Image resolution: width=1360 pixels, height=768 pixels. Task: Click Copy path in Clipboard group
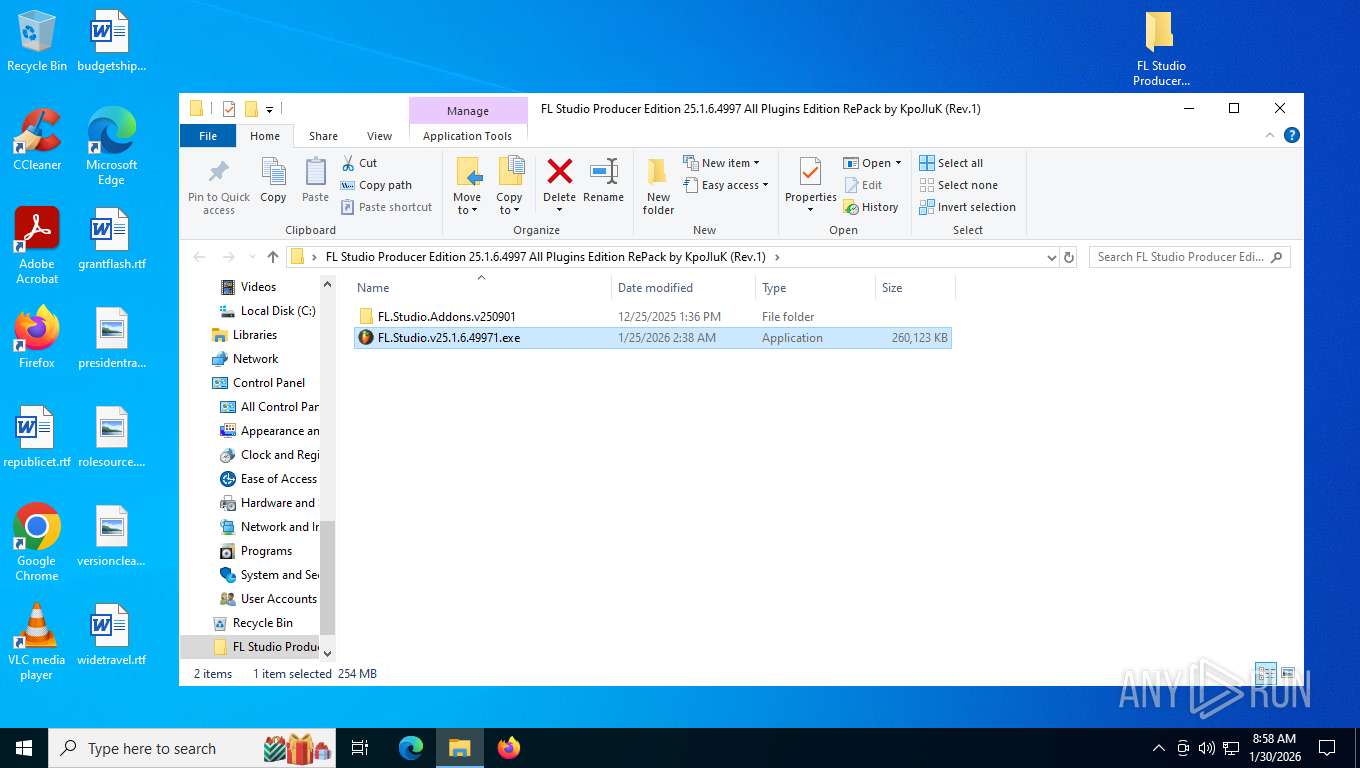376,185
